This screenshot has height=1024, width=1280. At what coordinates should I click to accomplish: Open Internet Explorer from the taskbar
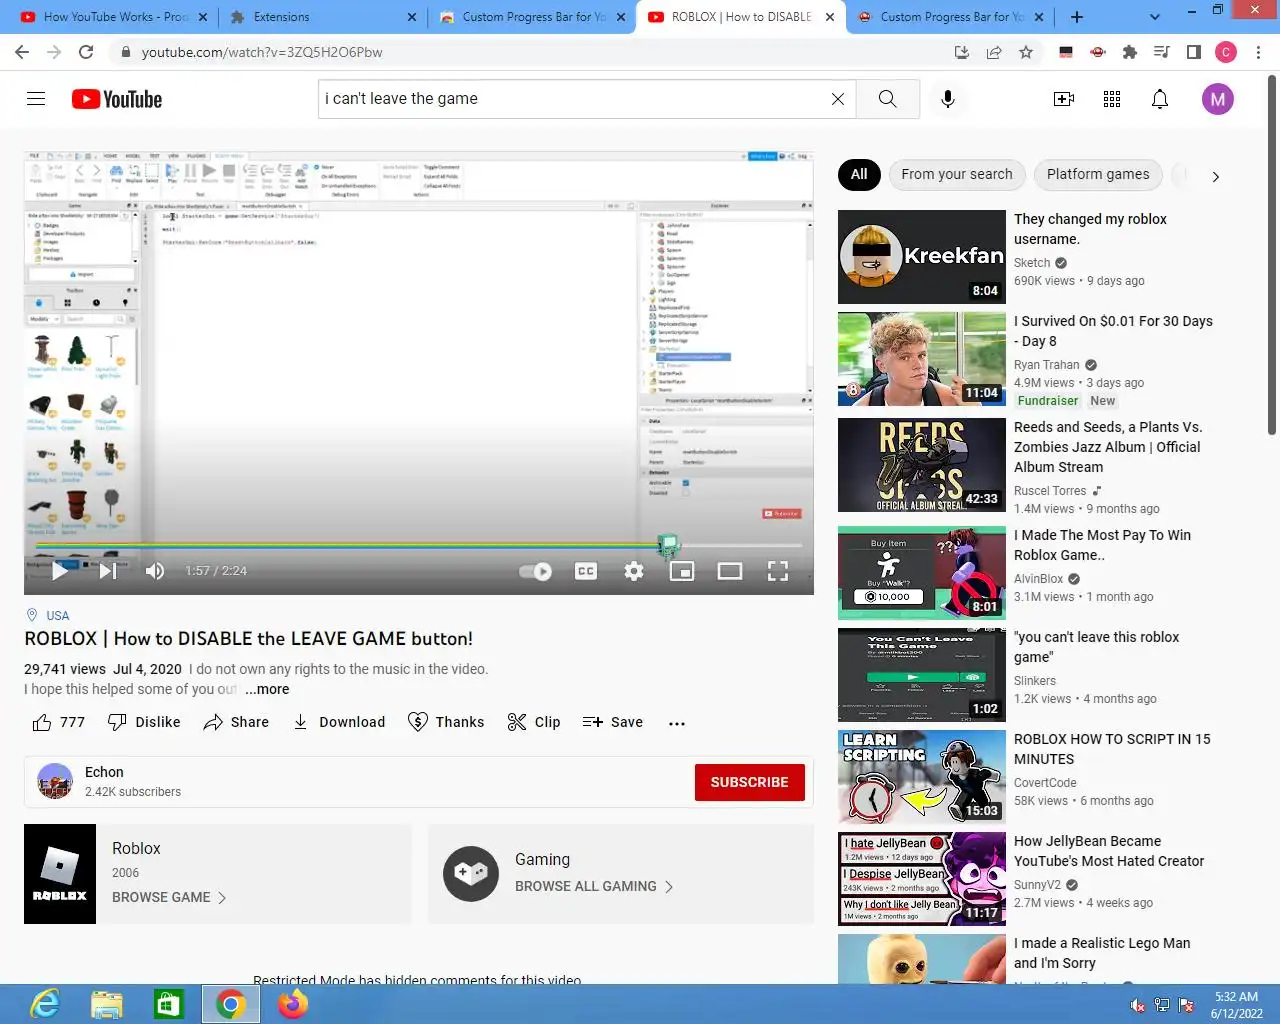45,1004
